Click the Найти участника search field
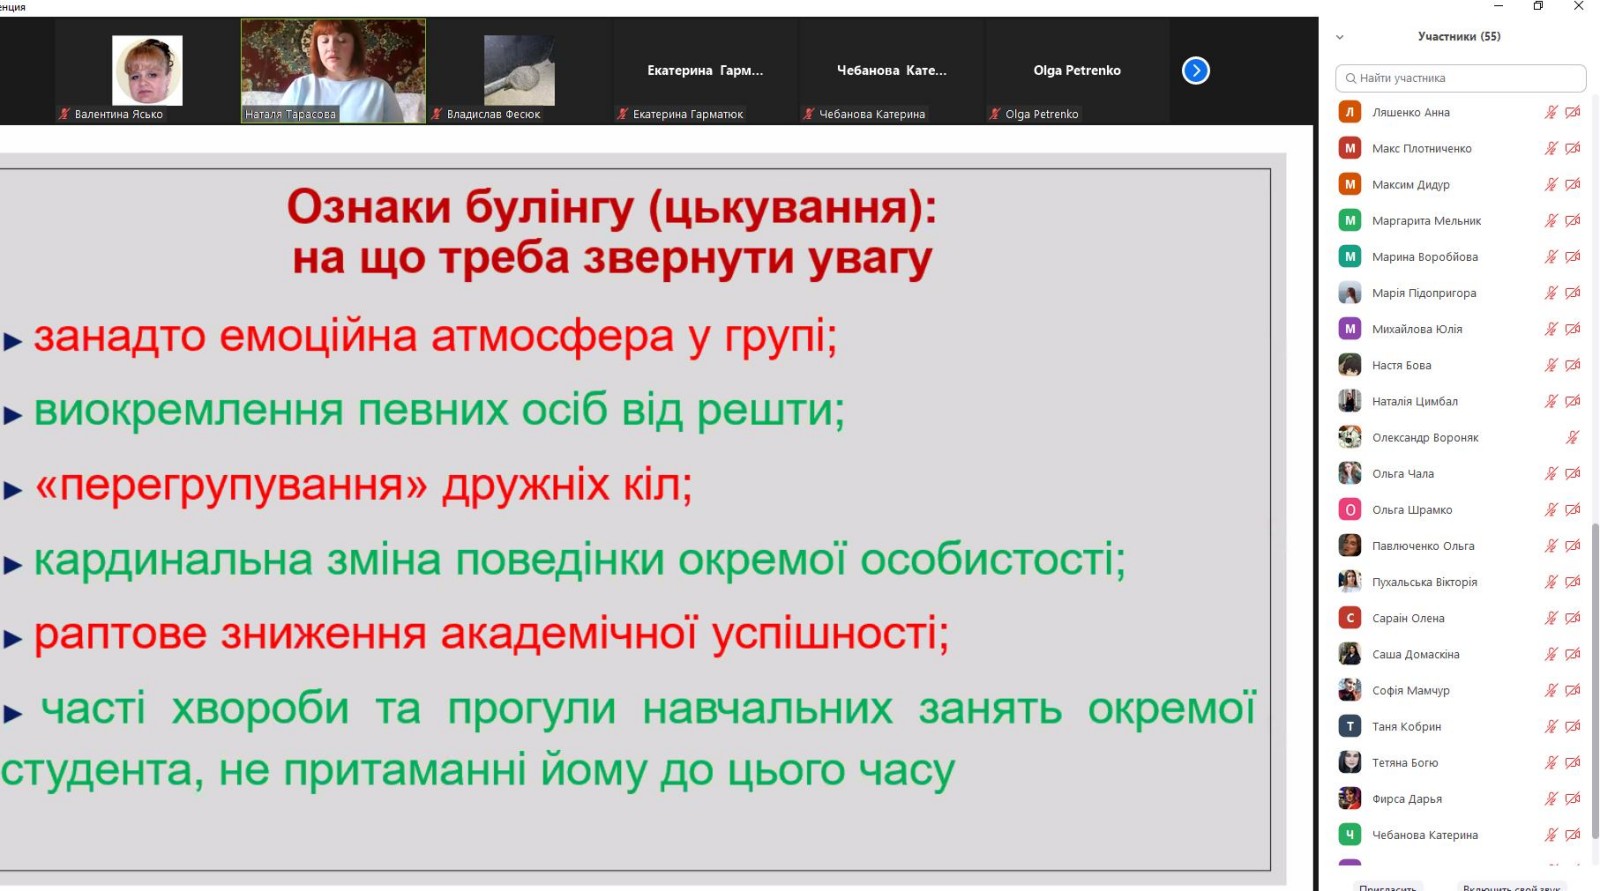Image resolution: width=1600 pixels, height=891 pixels. point(1460,78)
